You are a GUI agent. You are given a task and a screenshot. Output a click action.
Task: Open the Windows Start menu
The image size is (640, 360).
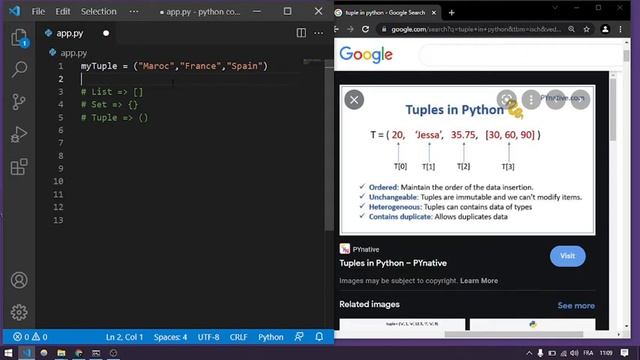(x=8, y=353)
